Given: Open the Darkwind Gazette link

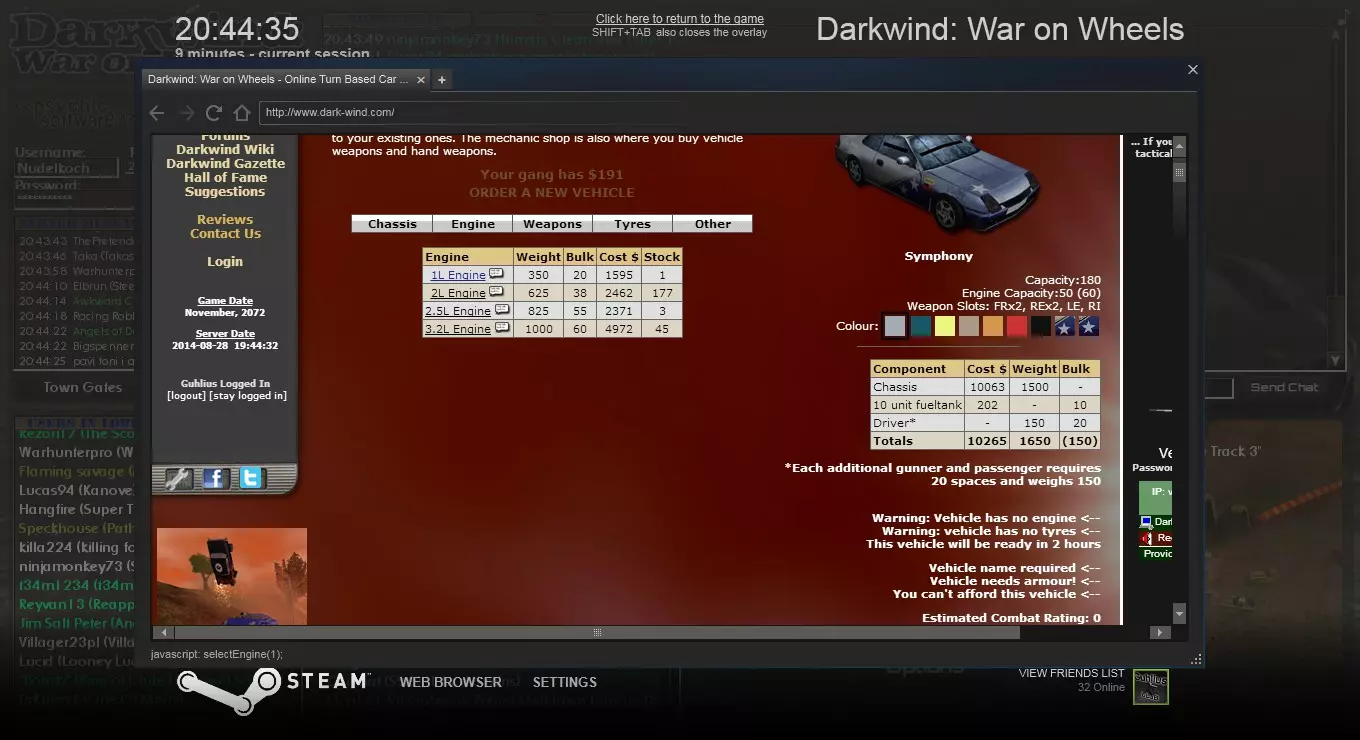Looking at the screenshot, I should click(x=225, y=164).
